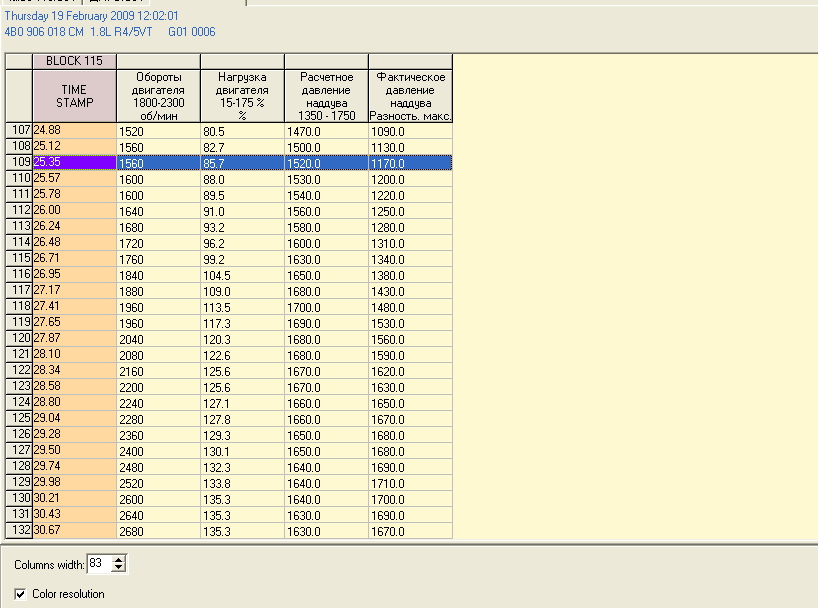Click RPM value 1760

[x=159, y=258]
